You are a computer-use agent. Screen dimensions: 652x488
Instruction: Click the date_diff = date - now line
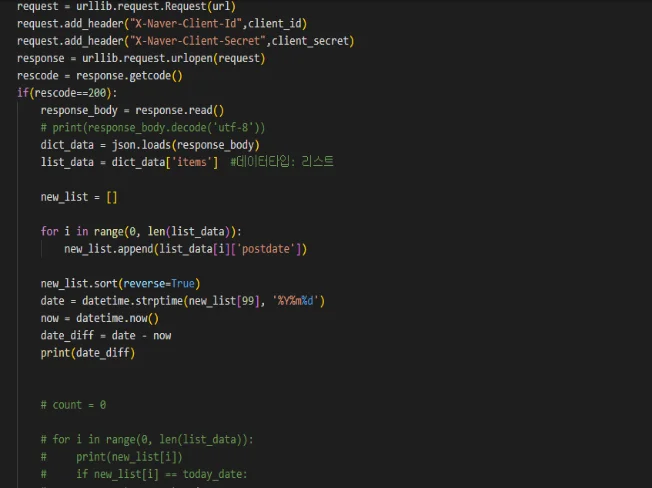pos(106,335)
